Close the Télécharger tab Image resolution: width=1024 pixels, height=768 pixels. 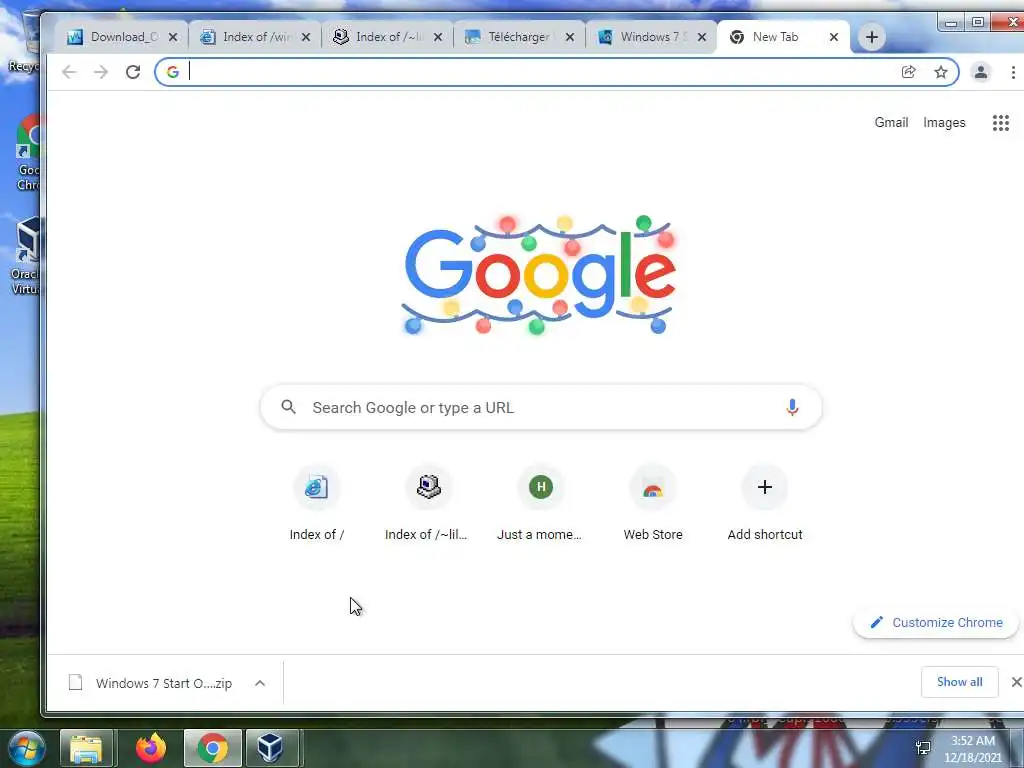tap(570, 37)
